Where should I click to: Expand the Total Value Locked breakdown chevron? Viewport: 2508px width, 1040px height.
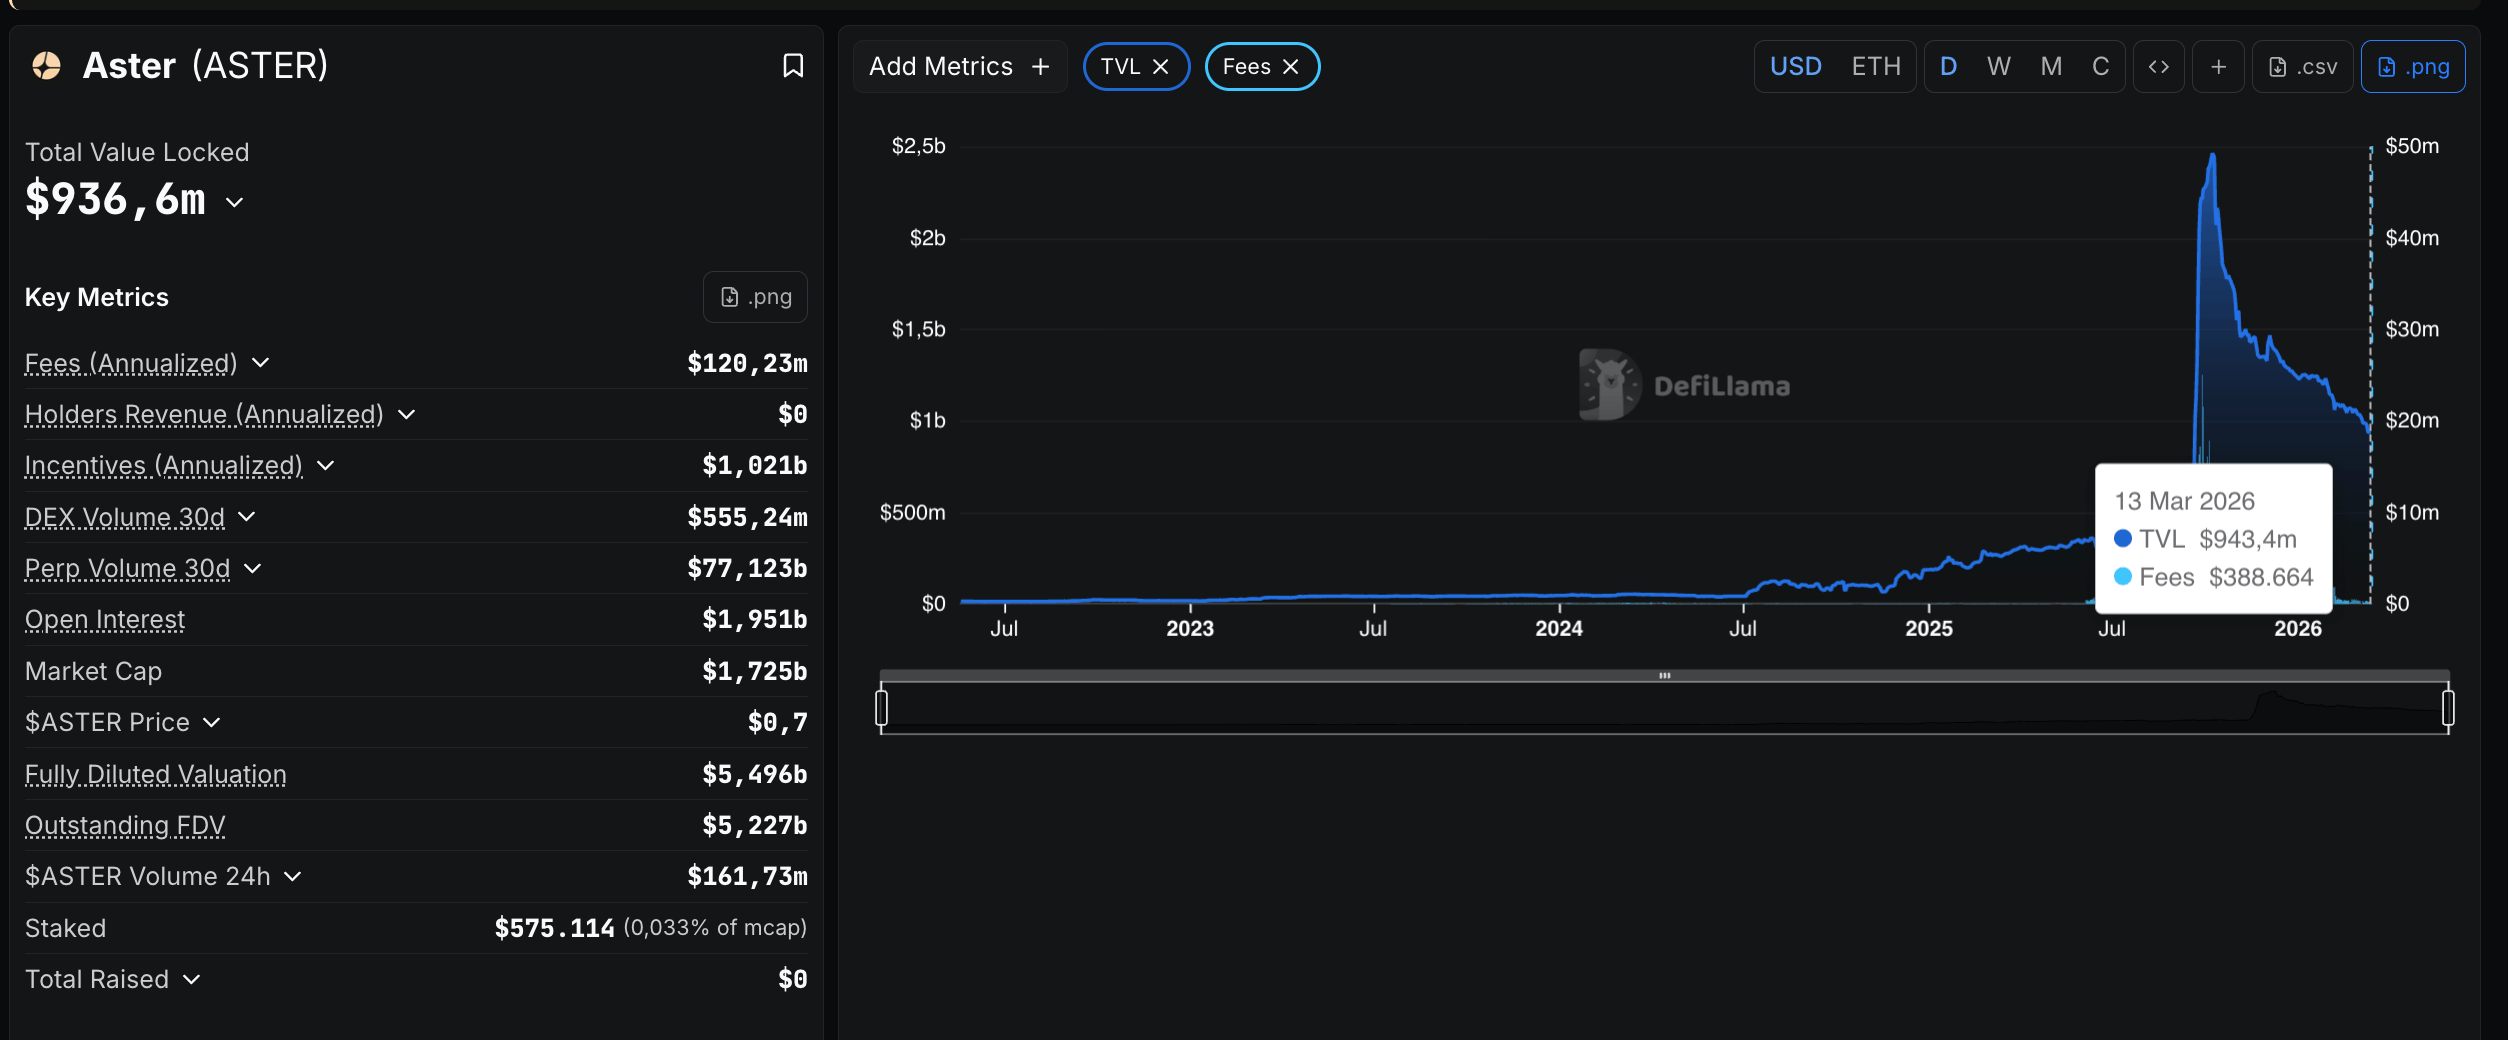point(235,202)
